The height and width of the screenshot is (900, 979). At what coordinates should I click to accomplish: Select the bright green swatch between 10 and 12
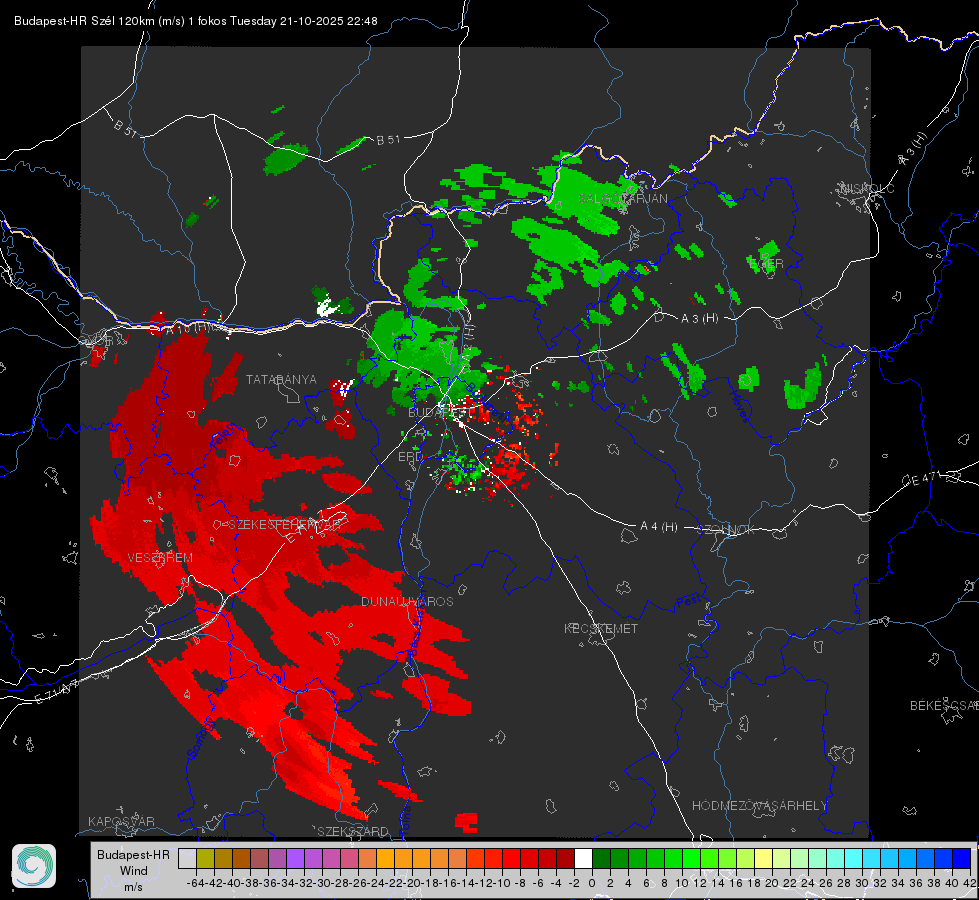pyautogui.click(x=691, y=858)
